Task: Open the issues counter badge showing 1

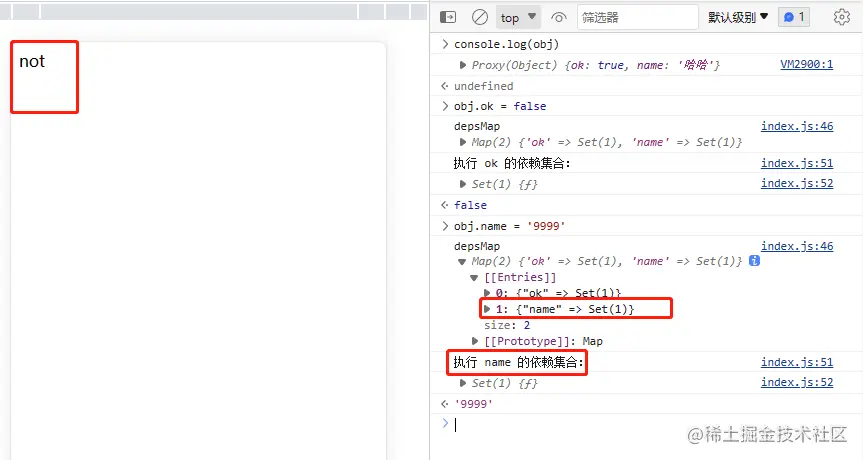Action: click(x=794, y=18)
